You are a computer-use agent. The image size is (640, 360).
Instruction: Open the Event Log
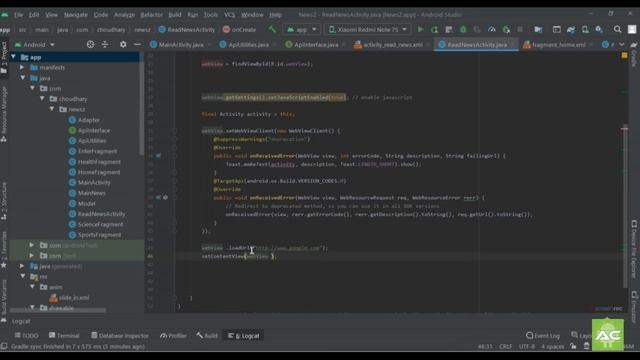tap(543, 336)
